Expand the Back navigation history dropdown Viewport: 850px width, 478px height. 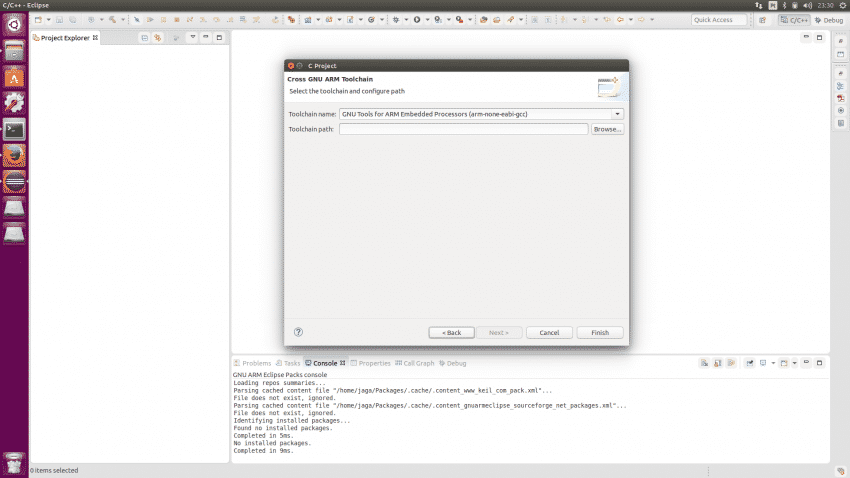coord(630,20)
